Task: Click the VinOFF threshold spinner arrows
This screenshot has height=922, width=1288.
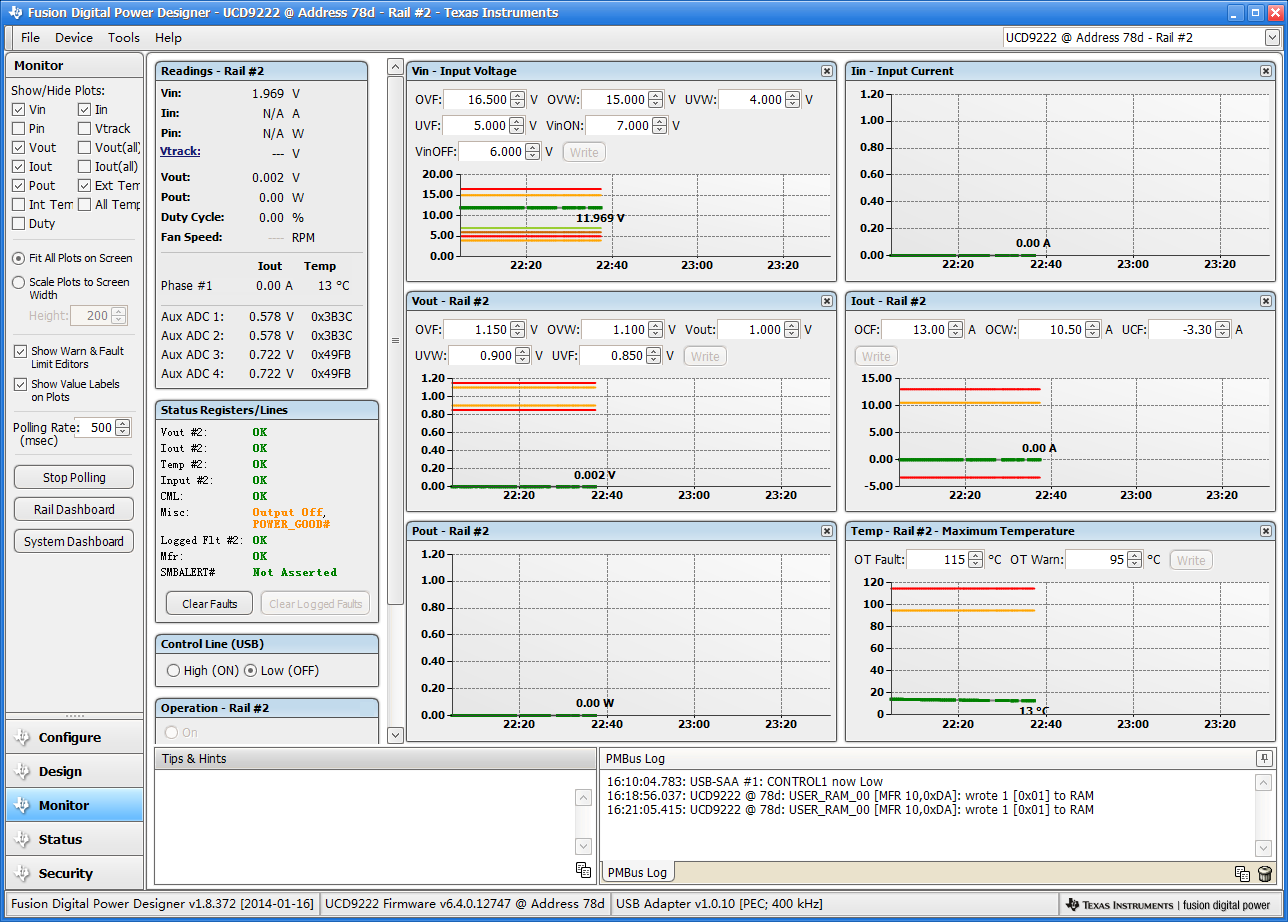Action: point(533,152)
